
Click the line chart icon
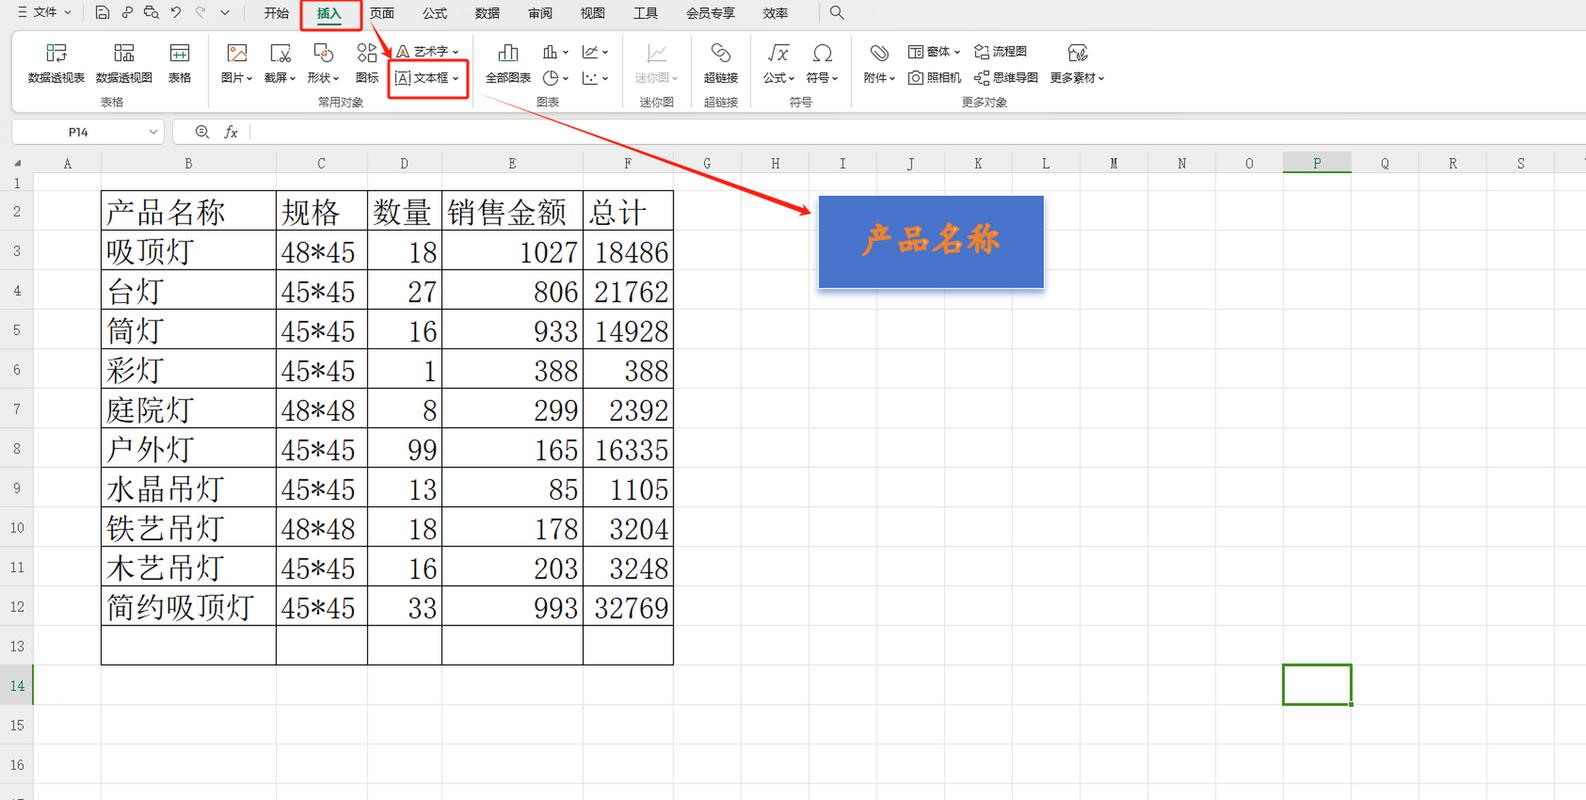(590, 51)
